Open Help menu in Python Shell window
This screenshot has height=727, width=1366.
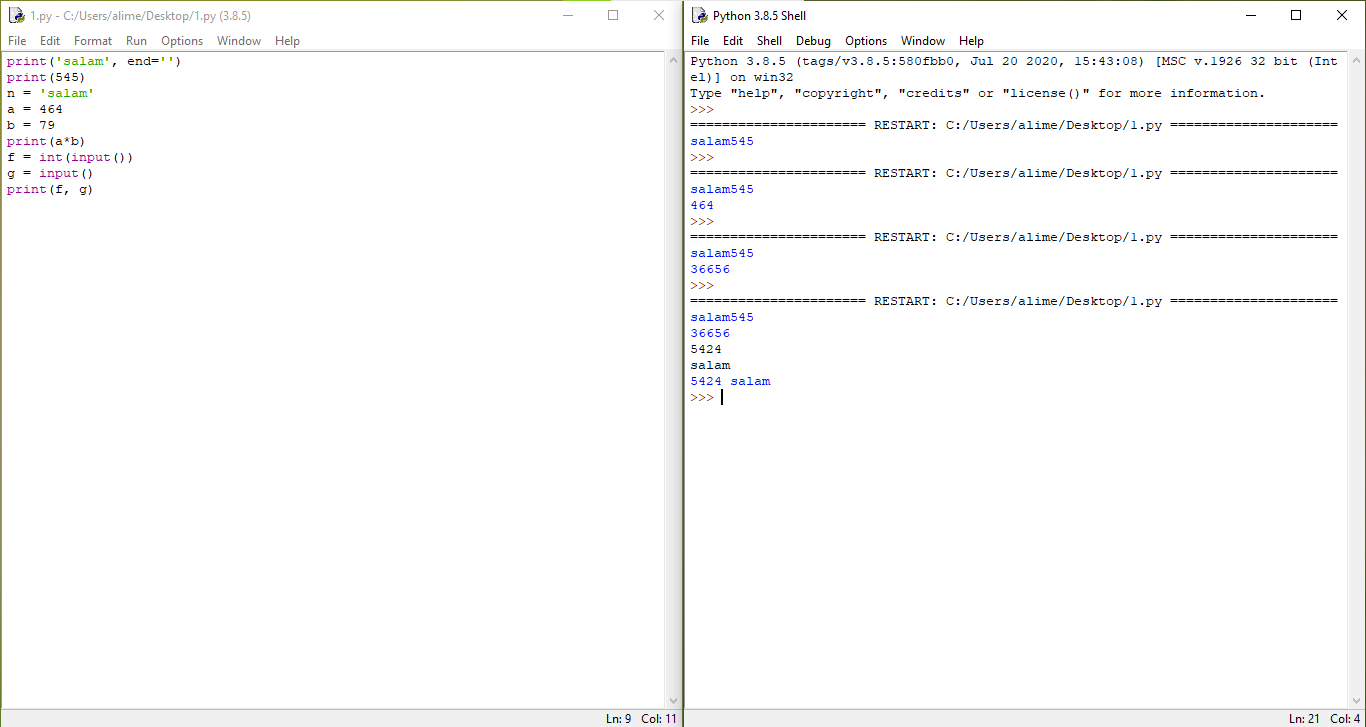pos(971,41)
